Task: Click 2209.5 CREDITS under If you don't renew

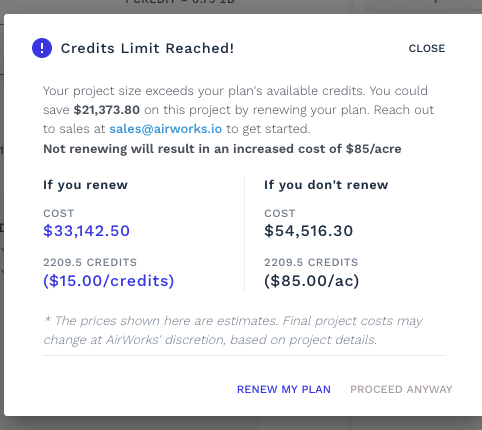Action: tap(311, 262)
